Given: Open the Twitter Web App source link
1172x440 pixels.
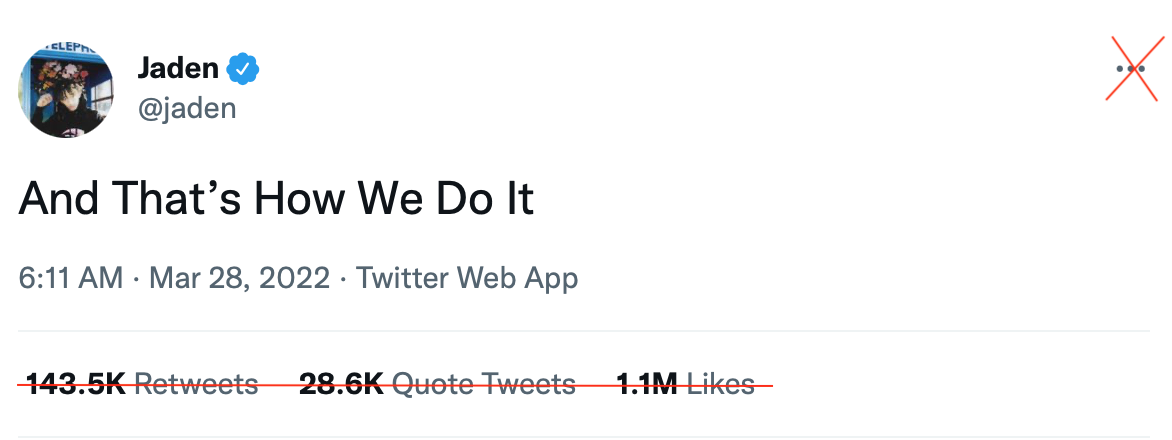Looking at the screenshot, I should [467, 277].
